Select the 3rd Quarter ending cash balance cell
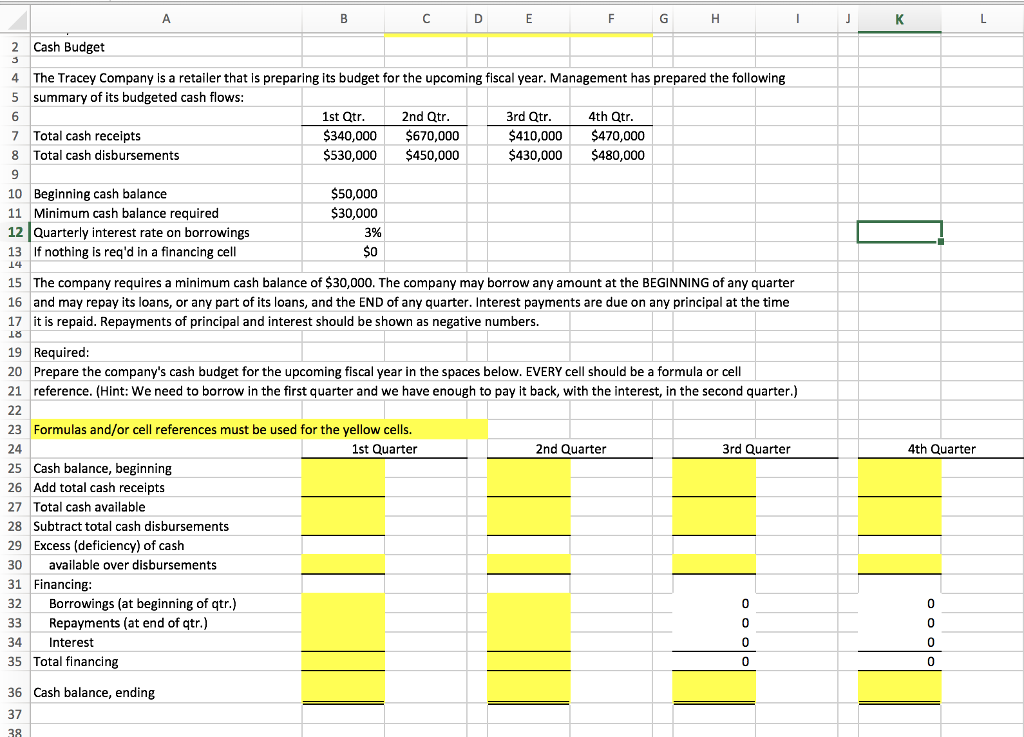The height and width of the screenshot is (737, 1024). click(x=714, y=686)
